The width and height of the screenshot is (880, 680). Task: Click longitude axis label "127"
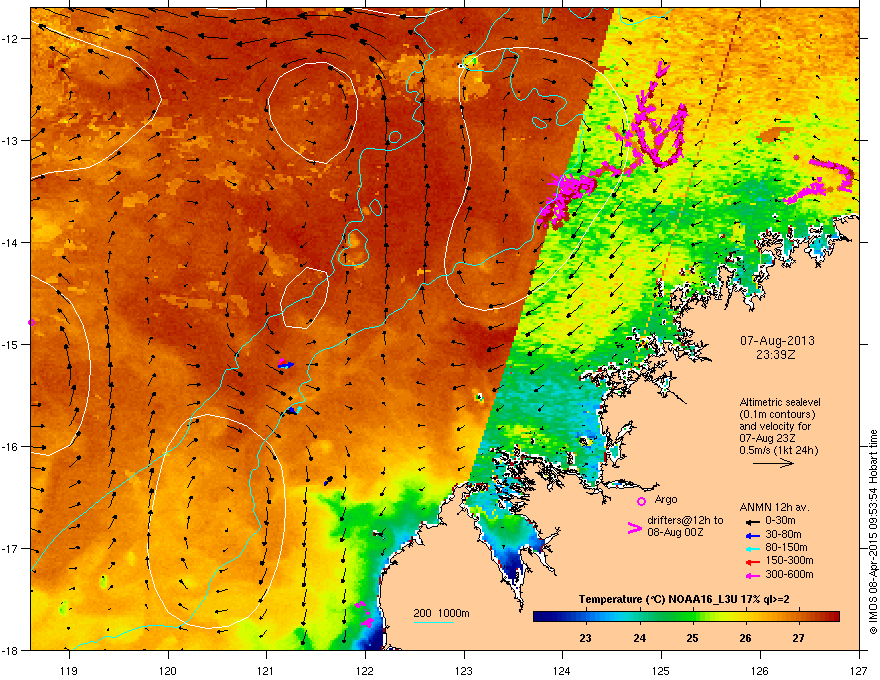click(859, 671)
